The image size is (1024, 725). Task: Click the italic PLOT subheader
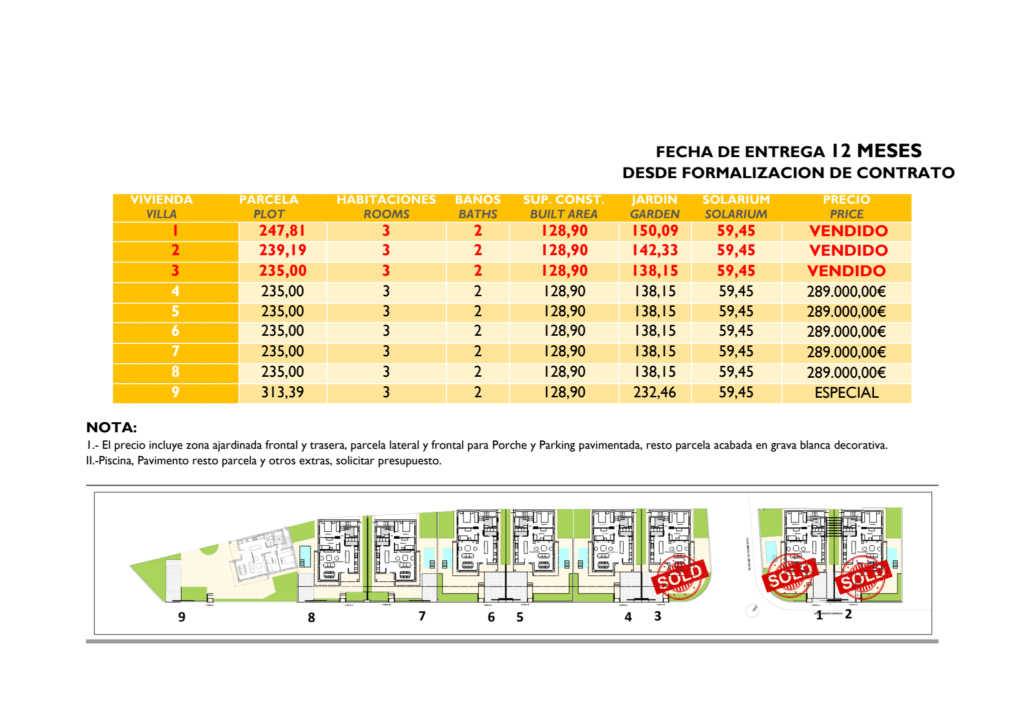pos(268,214)
